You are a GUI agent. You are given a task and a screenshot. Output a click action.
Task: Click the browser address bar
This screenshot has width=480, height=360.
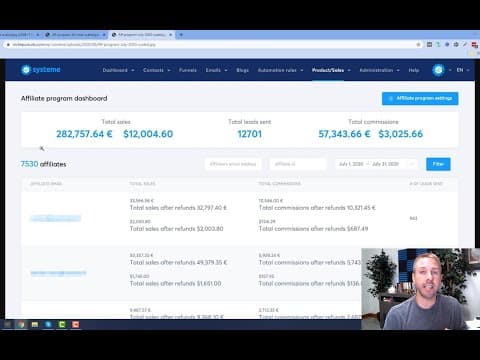pyautogui.click(x=213, y=44)
